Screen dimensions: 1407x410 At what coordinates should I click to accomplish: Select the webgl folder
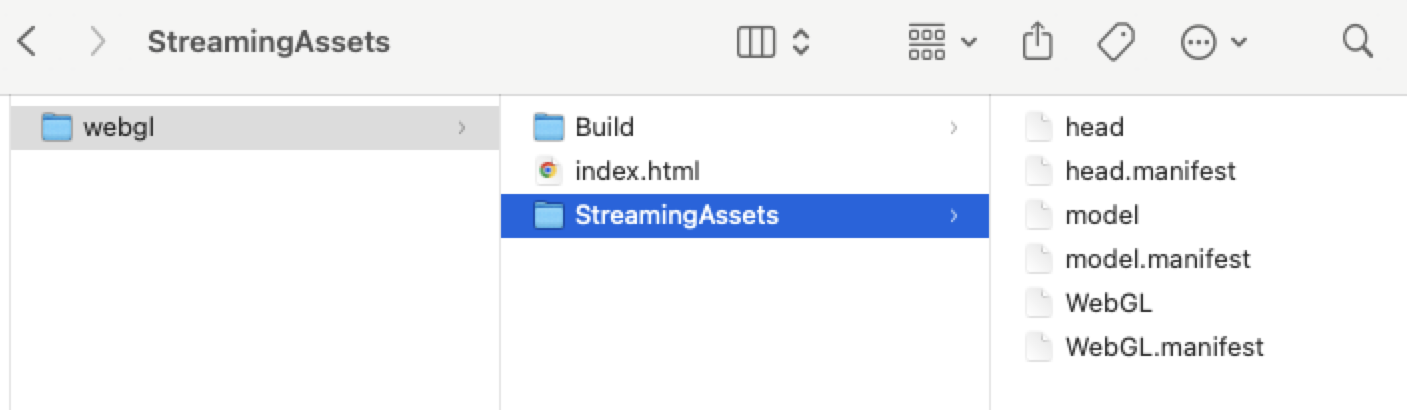pyautogui.click(x=119, y=127)
